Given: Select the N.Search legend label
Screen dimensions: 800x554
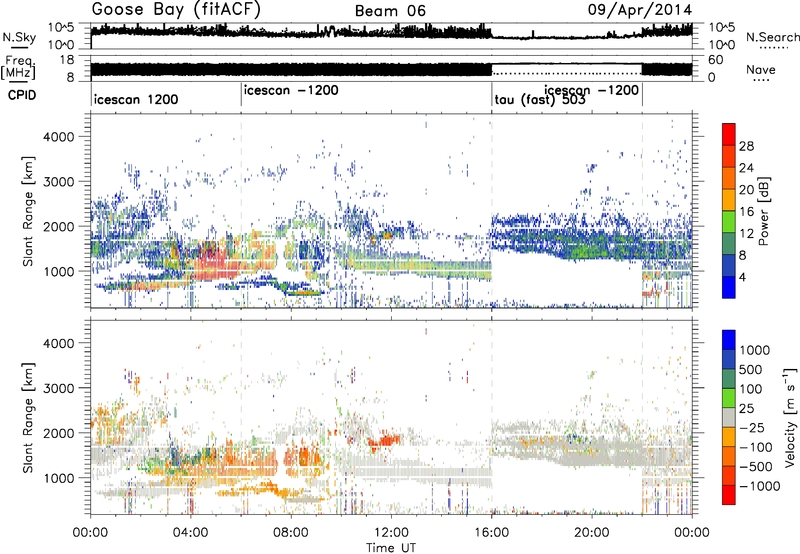Looking at the screenshot, I should pos(773,37).
